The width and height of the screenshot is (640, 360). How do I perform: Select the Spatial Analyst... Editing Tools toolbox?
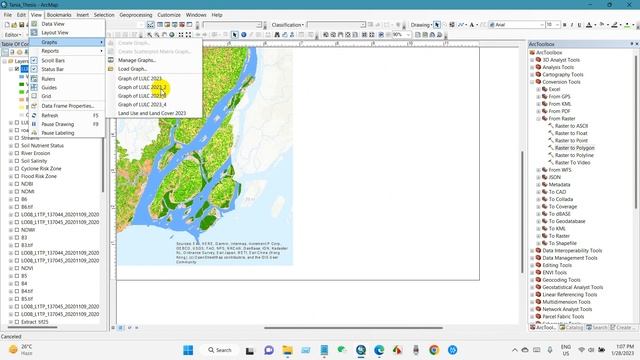[557, 265]
